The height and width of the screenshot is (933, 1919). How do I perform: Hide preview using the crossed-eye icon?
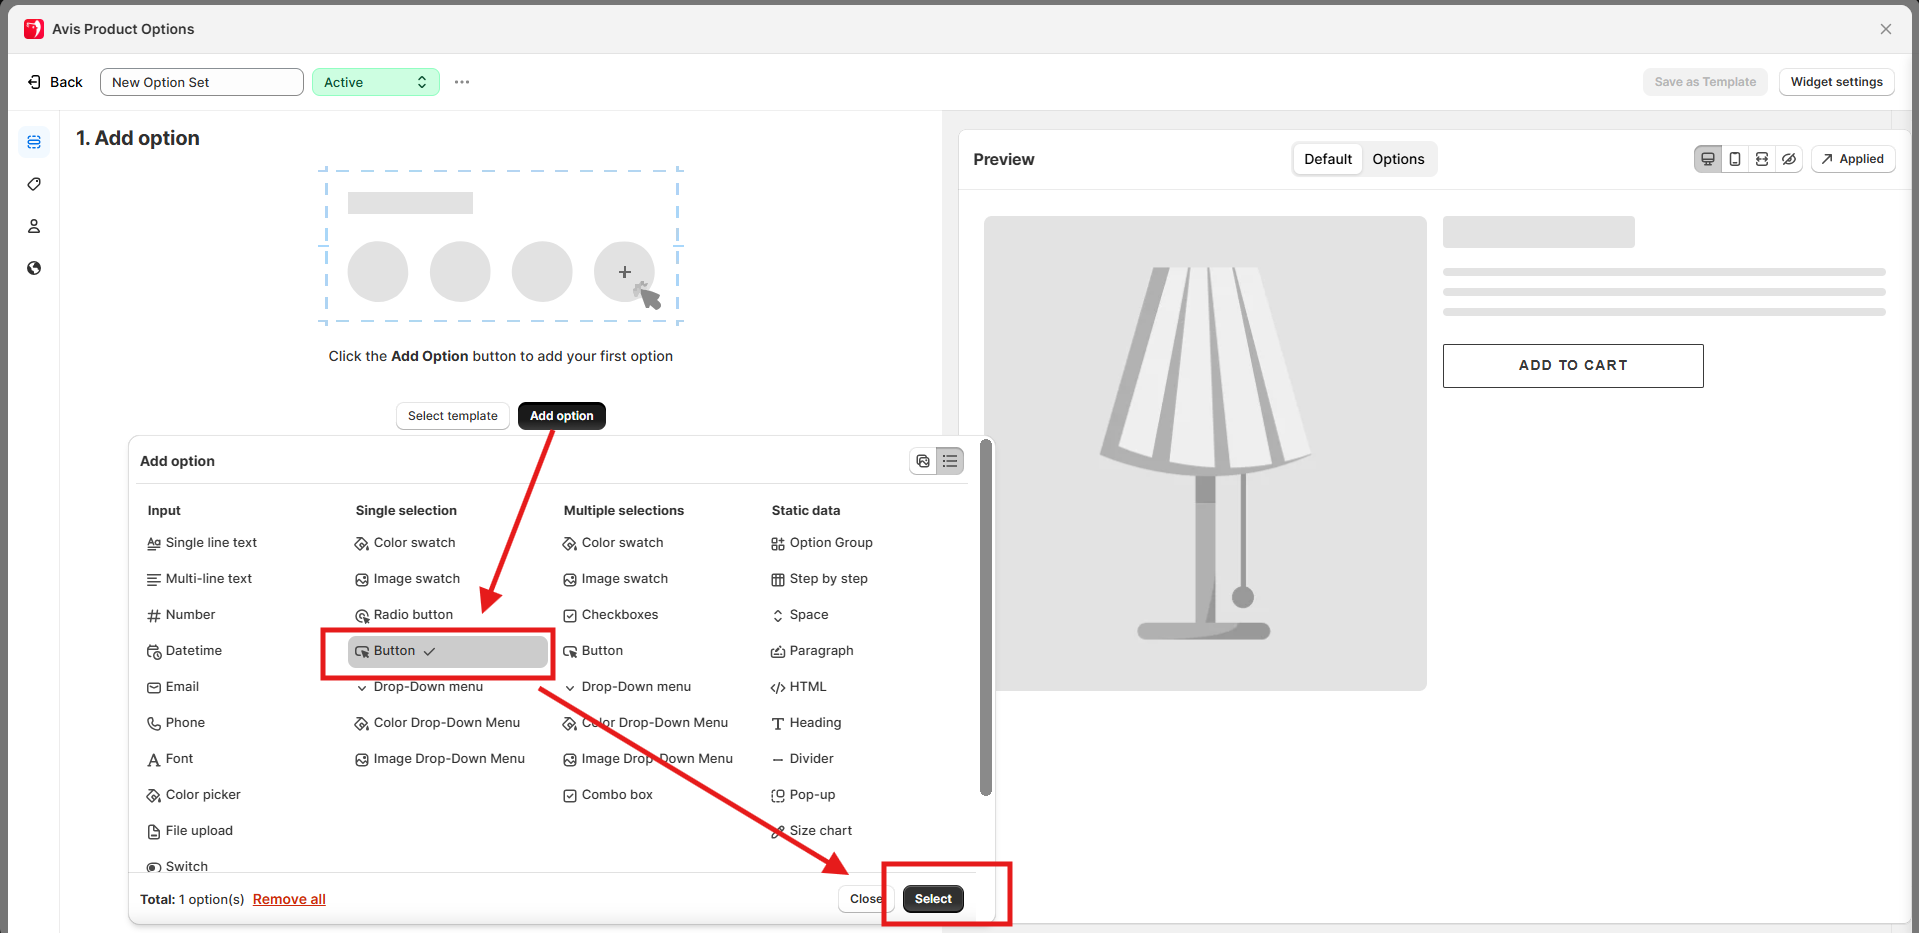point(1789,159)
